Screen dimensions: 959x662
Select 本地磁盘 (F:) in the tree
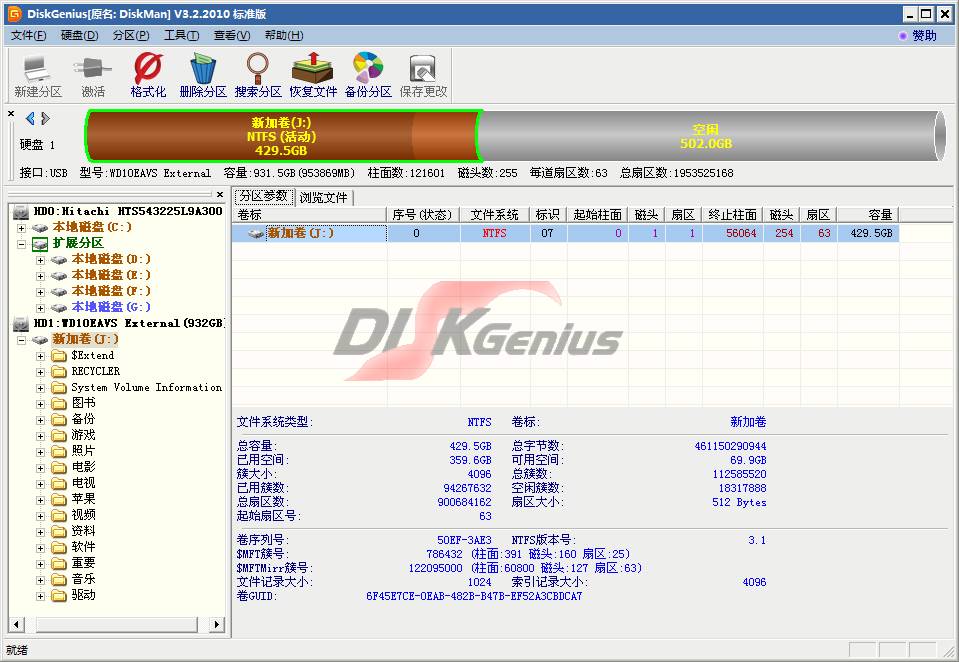(111, 292)
